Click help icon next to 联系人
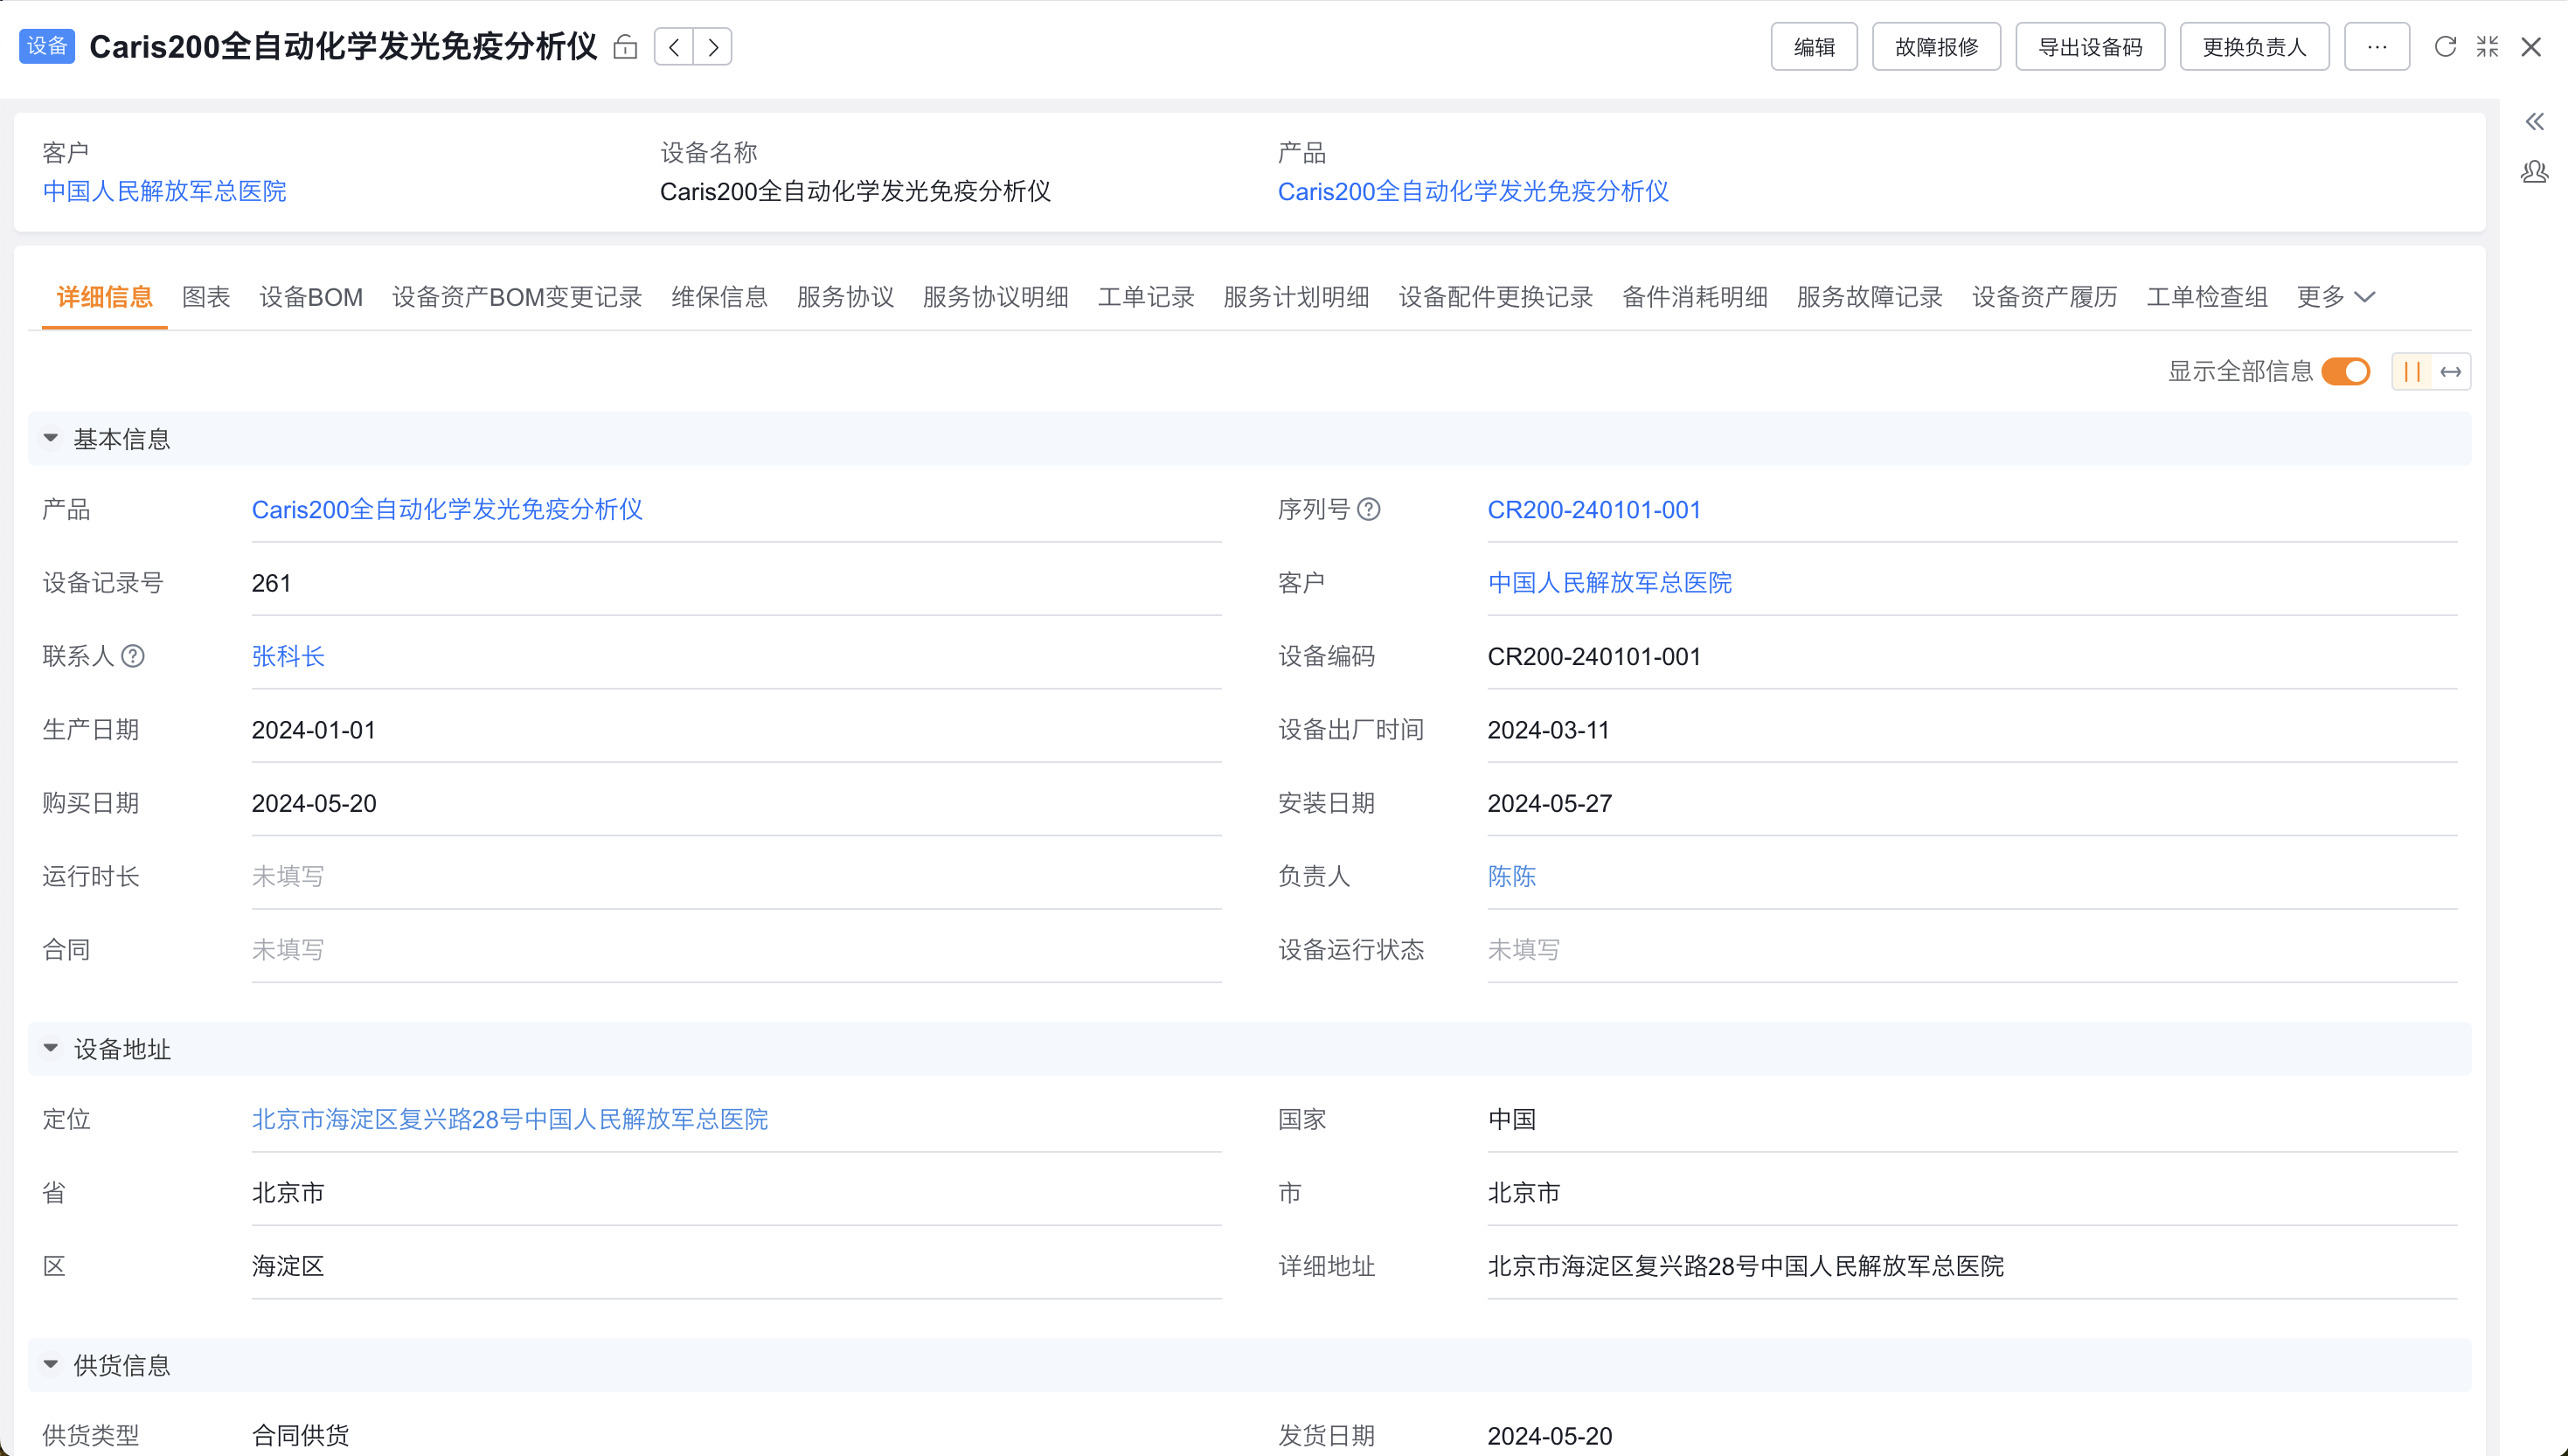The height and width of the screenshot is (1456, 2568). 133,656
